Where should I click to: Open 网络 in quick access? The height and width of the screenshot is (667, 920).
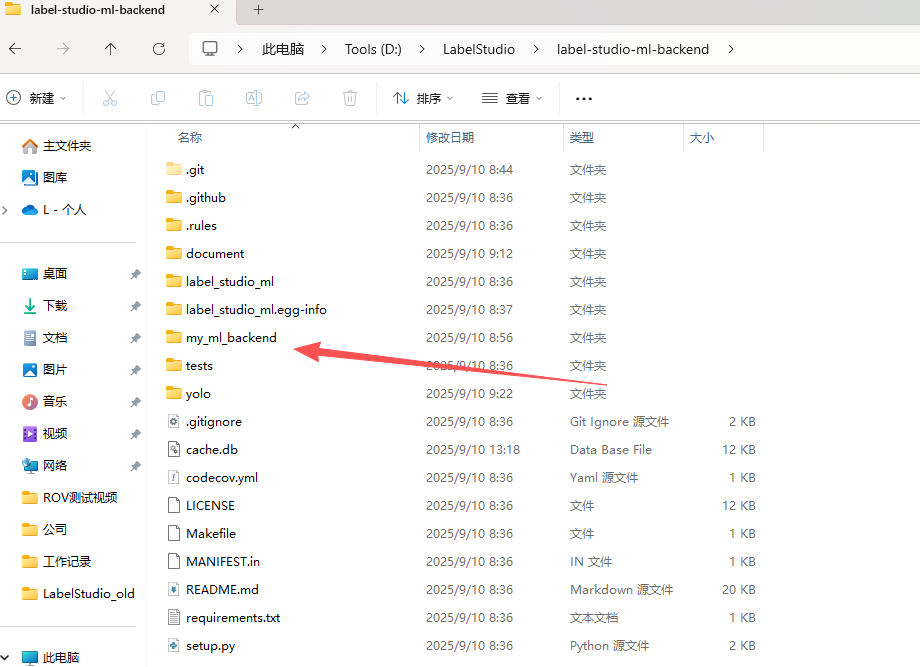[45, 465]
